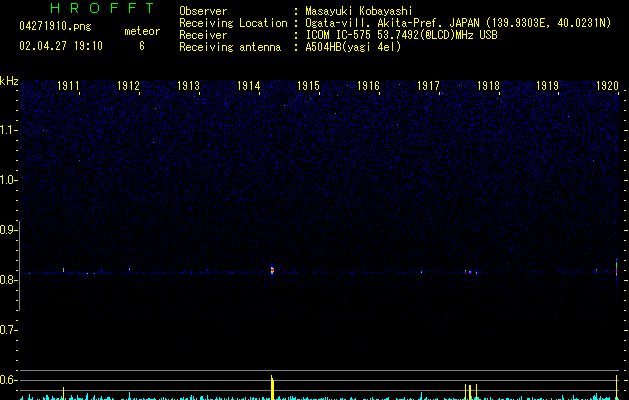The image size is (629, 400).
Task: Click the Receiving antenna label
Action: pos(230,47)
